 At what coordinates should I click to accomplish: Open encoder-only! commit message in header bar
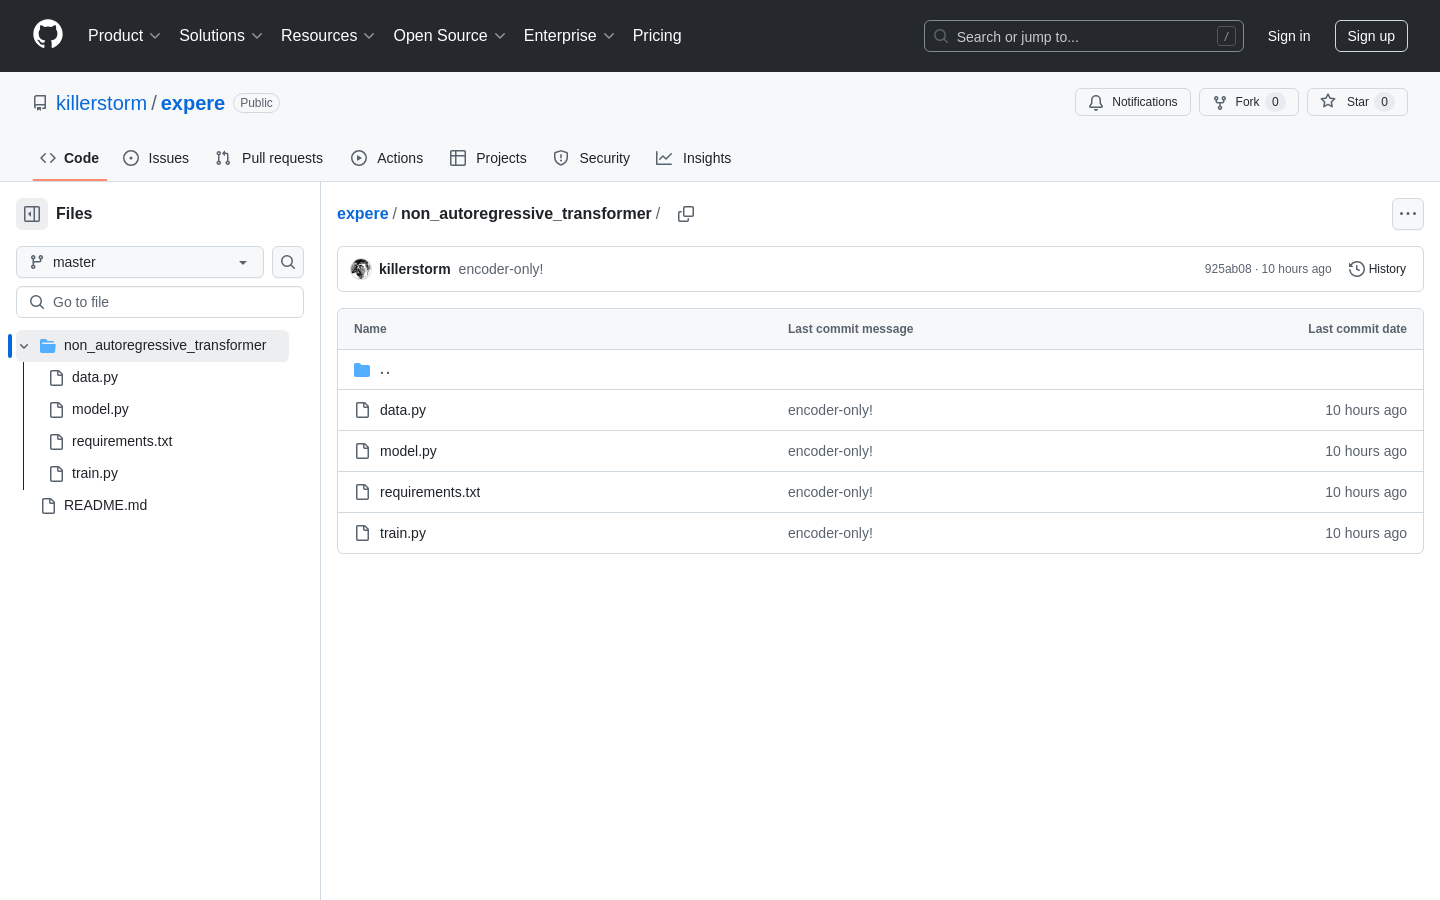(501, 269)
